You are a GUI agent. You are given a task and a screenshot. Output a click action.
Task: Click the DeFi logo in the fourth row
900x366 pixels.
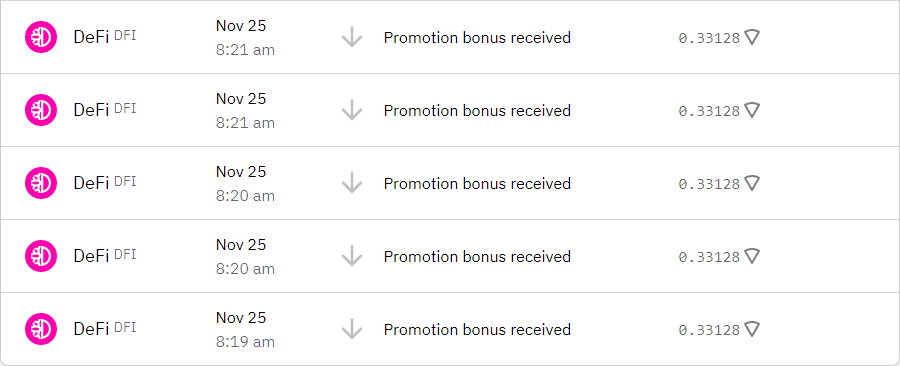41,256
